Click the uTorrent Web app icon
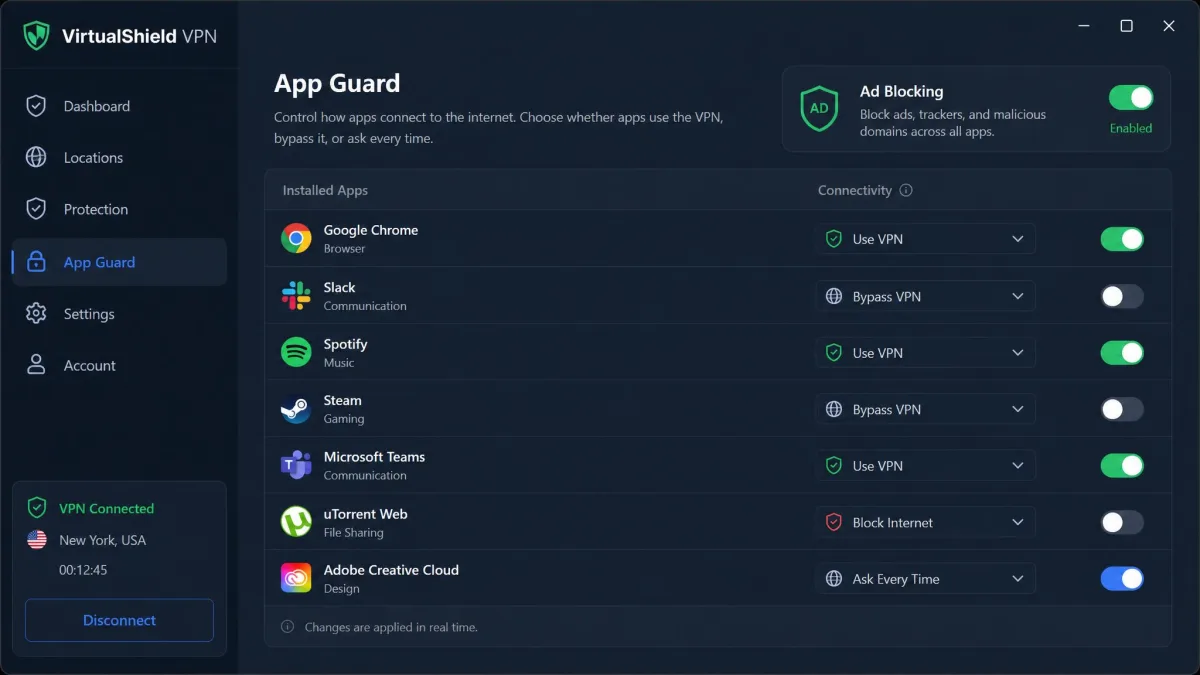This screenshot has width=1200, height=675. [296, 522]
